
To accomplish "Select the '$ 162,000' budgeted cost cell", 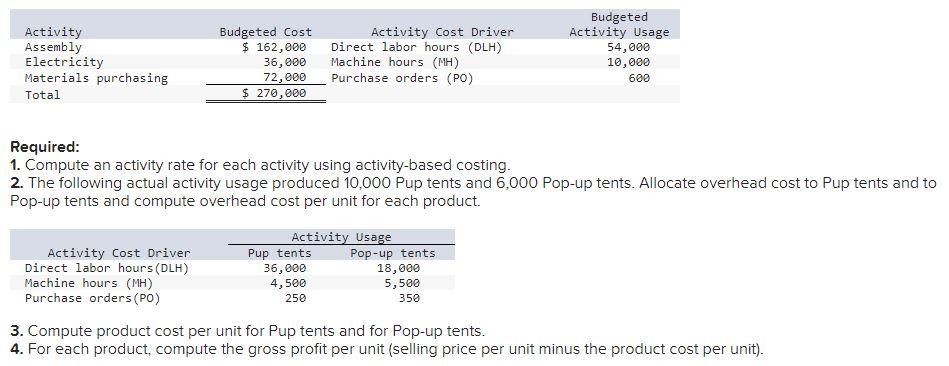I will tap(274, 47).
